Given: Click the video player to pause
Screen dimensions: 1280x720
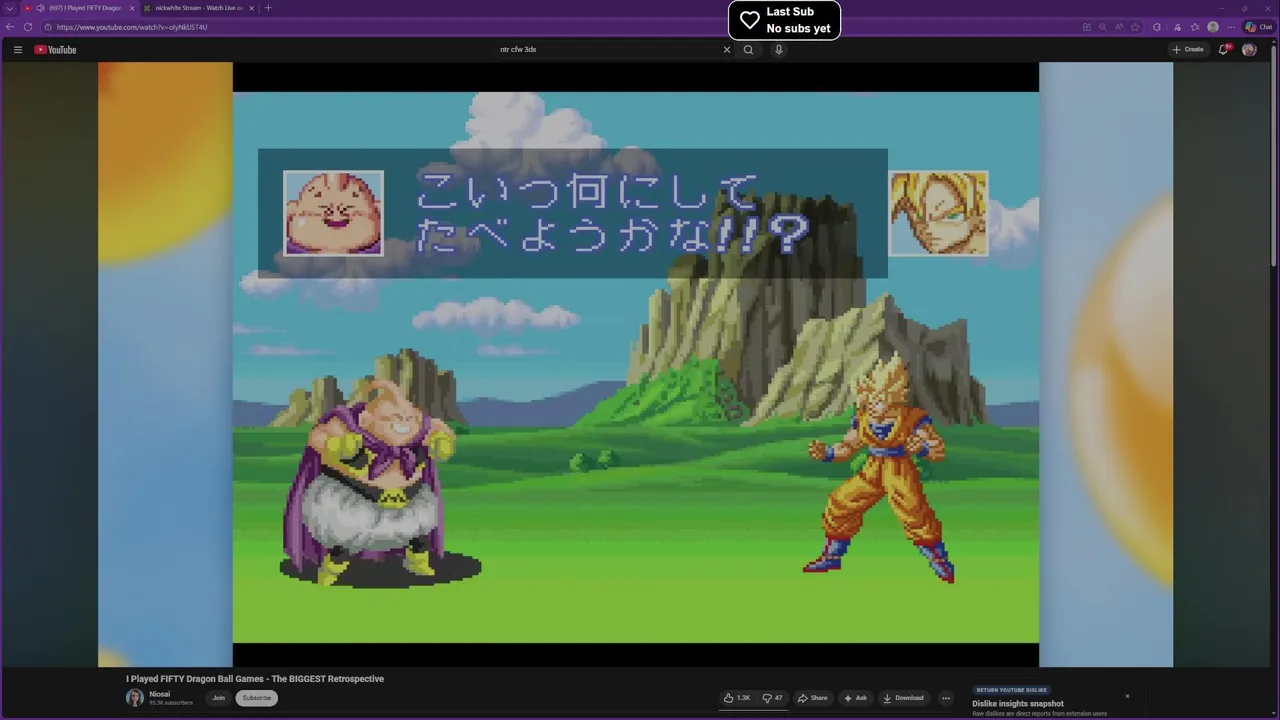Looking at the screenshot, I should click(x=636, y=365).
